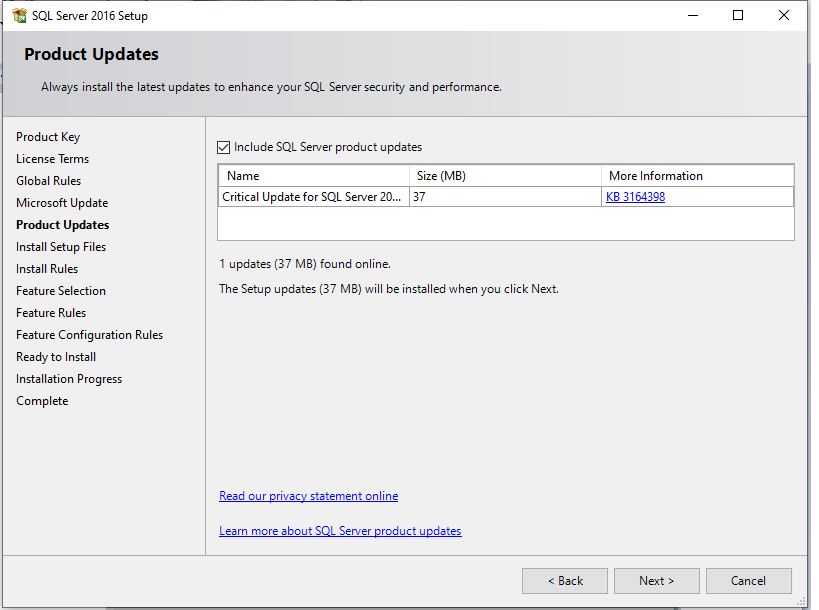
Task: Select the Complete step in navigation
Action: pyautogui.click(x=42, y=400)
